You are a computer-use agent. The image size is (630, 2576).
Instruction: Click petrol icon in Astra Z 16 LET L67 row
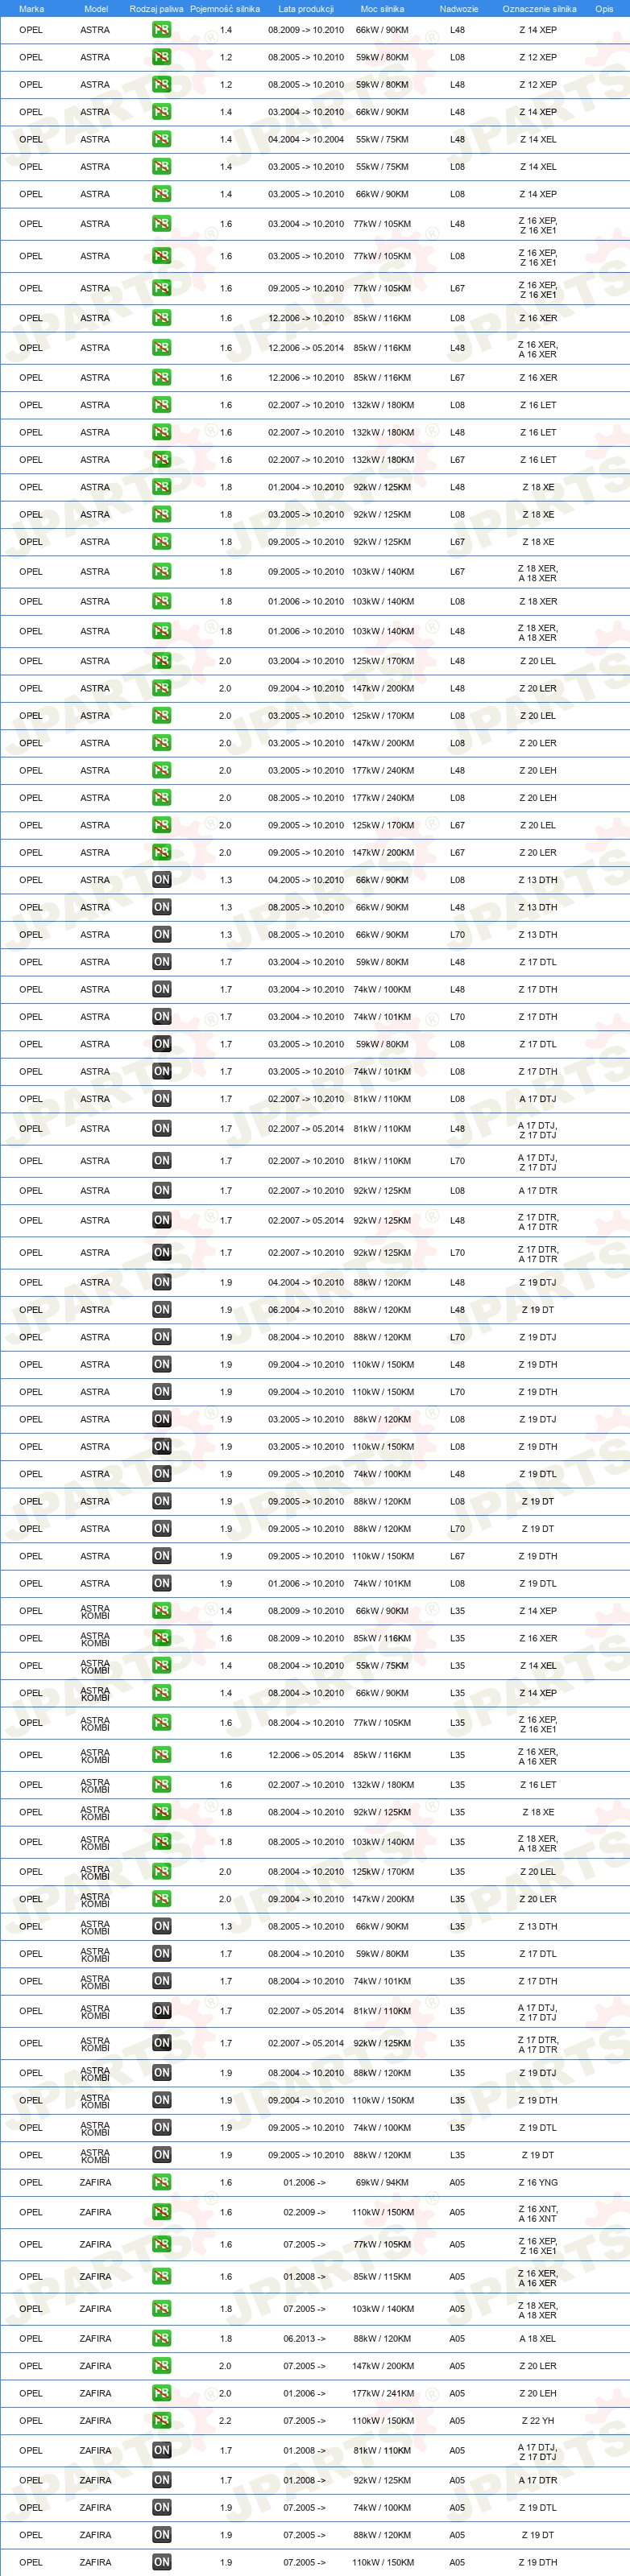pos(161,460)
